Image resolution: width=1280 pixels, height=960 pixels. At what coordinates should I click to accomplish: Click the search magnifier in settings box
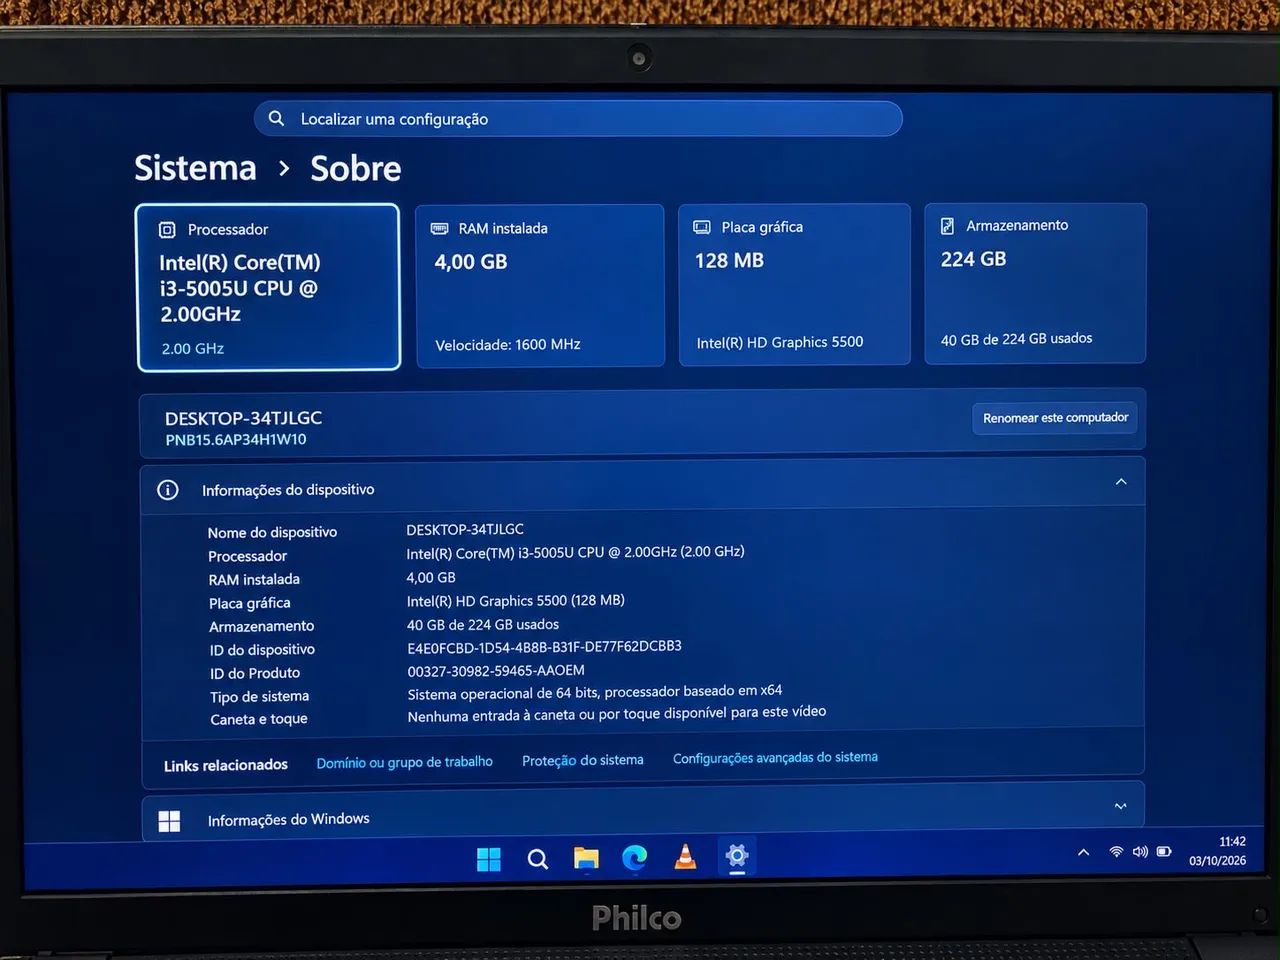tap(277, 118)
